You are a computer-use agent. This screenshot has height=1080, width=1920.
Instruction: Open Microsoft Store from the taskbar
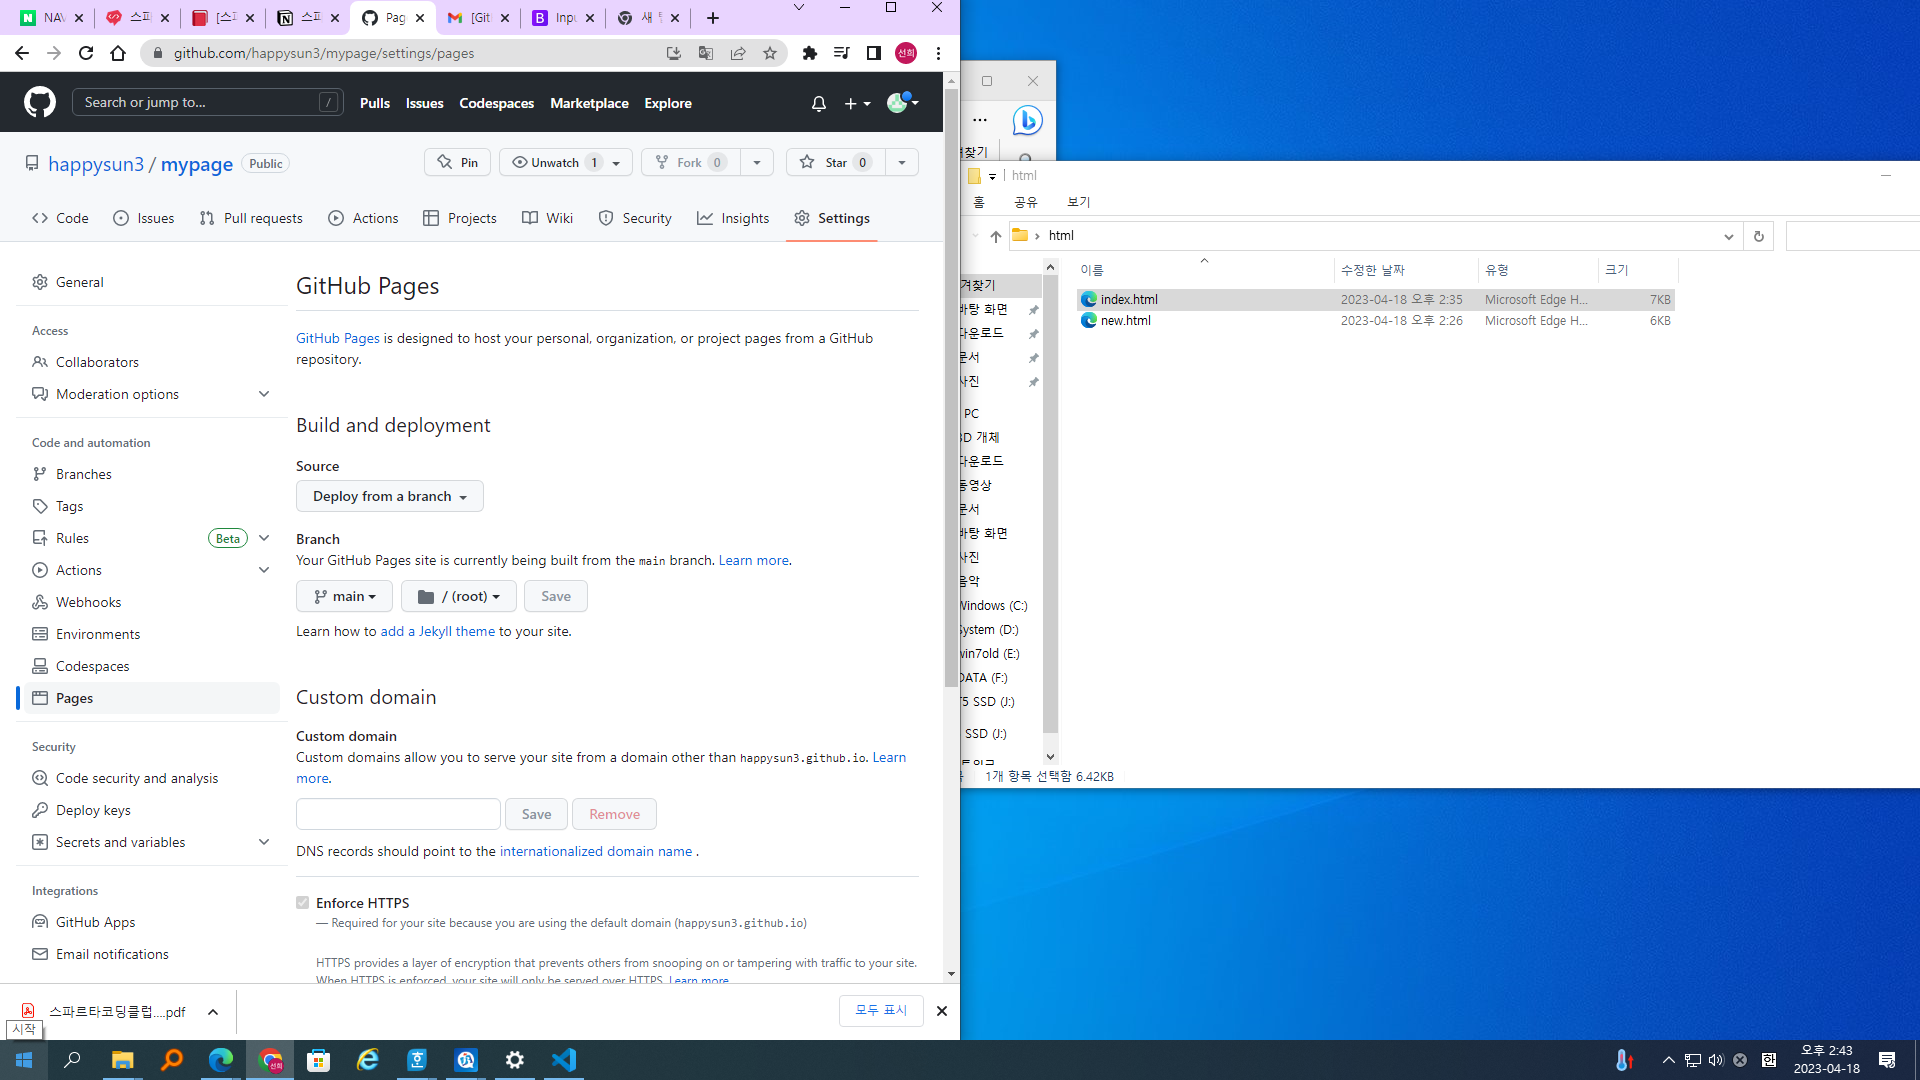[x=318, y=1060]
